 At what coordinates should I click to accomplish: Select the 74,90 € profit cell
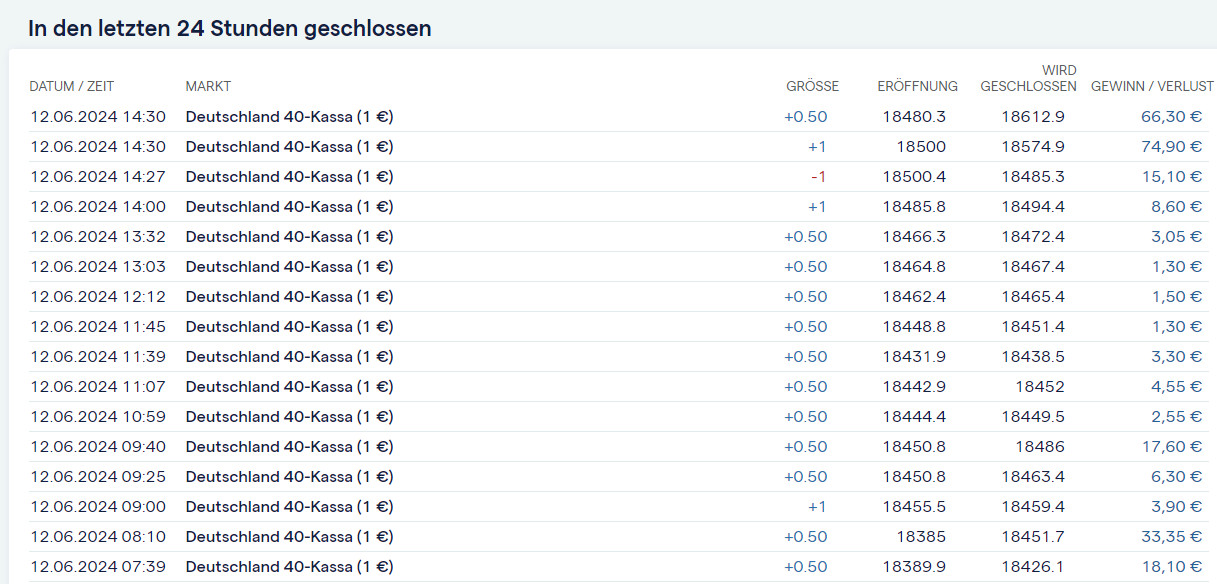(1171, 147)
